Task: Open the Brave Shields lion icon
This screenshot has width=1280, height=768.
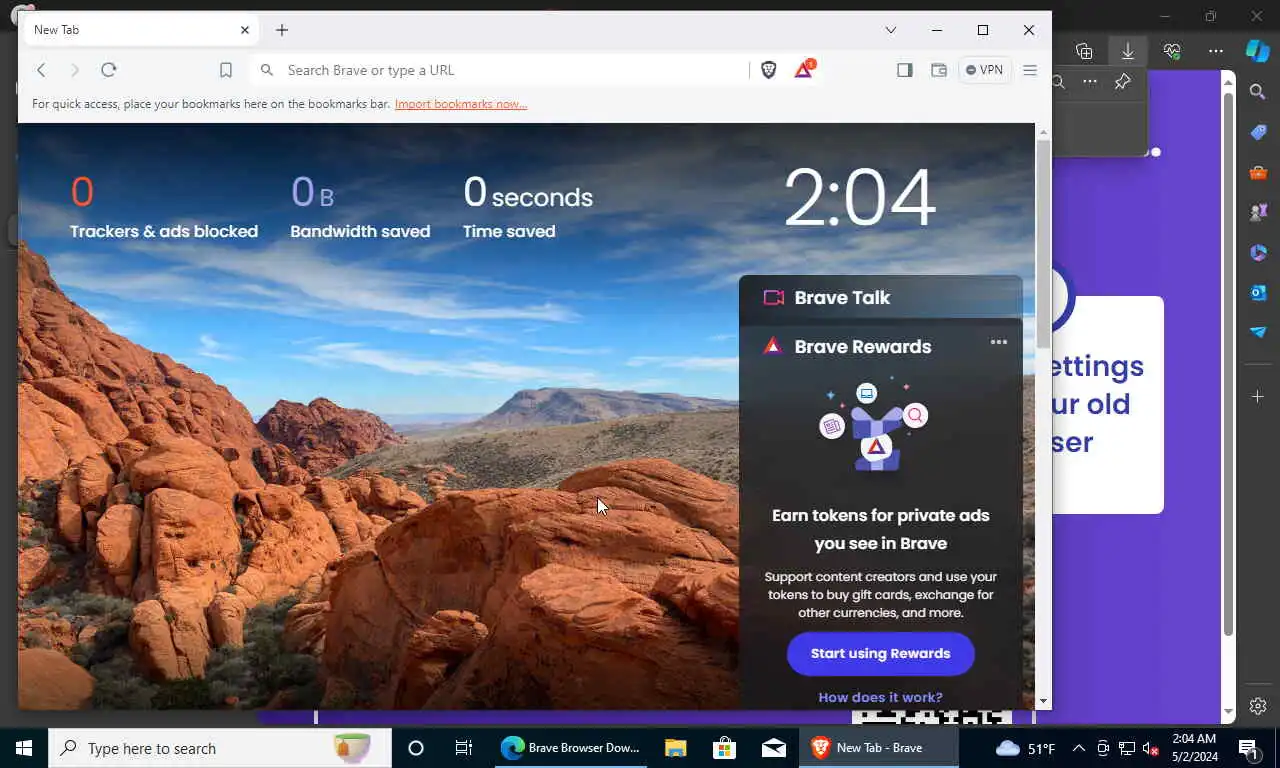Action: point(768,70)
